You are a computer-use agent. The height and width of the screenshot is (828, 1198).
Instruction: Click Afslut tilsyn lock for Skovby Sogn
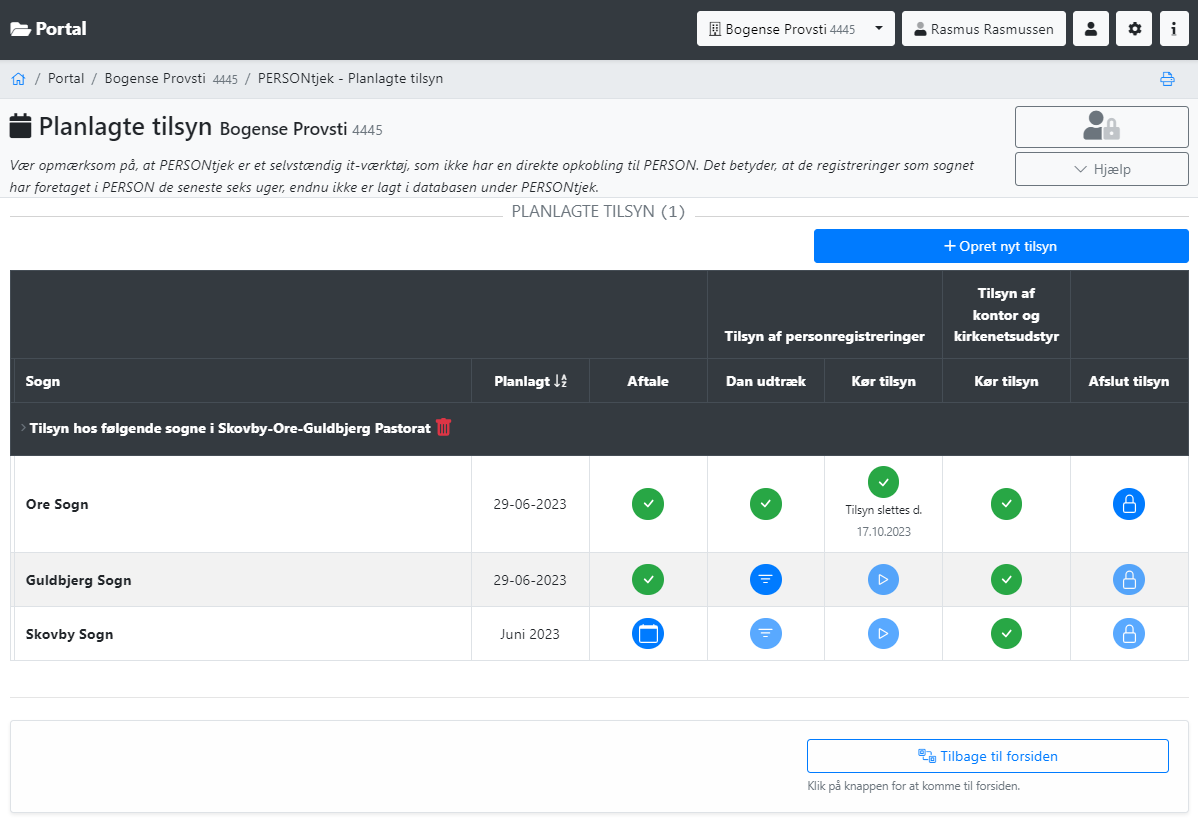coord(1128,634)
